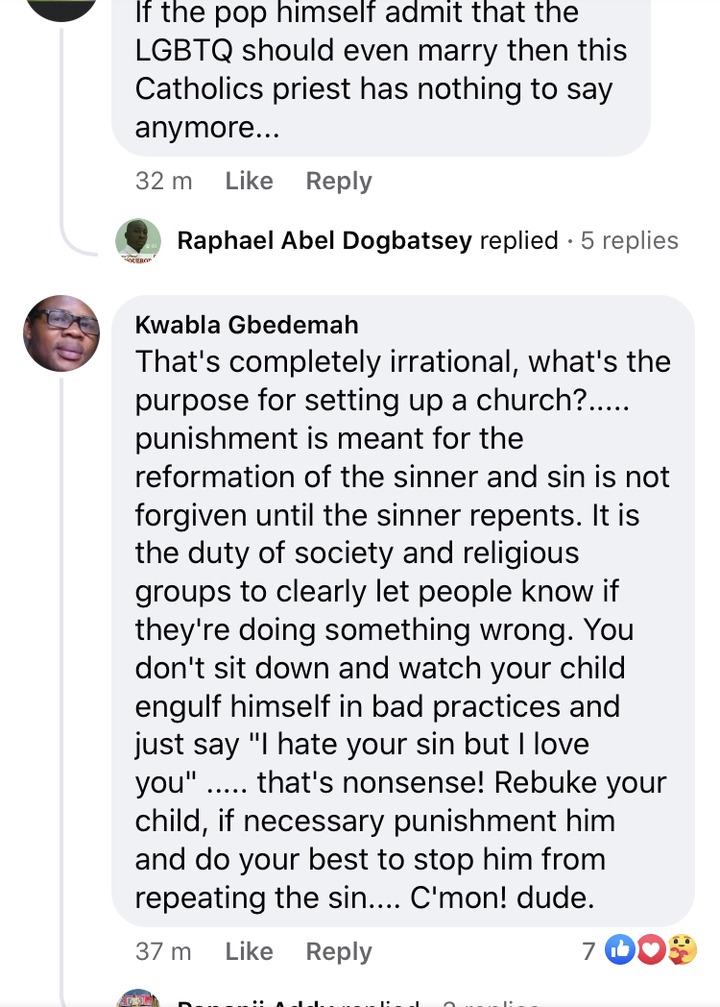
Task: Tap the partial avatar at top left
Action: coord(60,8)
